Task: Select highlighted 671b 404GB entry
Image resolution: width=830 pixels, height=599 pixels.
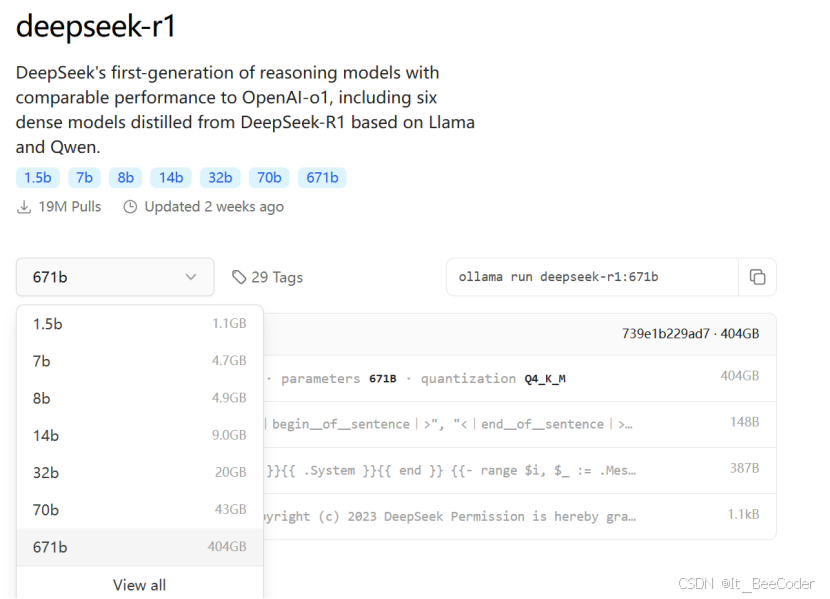Action: pos(140,547)
